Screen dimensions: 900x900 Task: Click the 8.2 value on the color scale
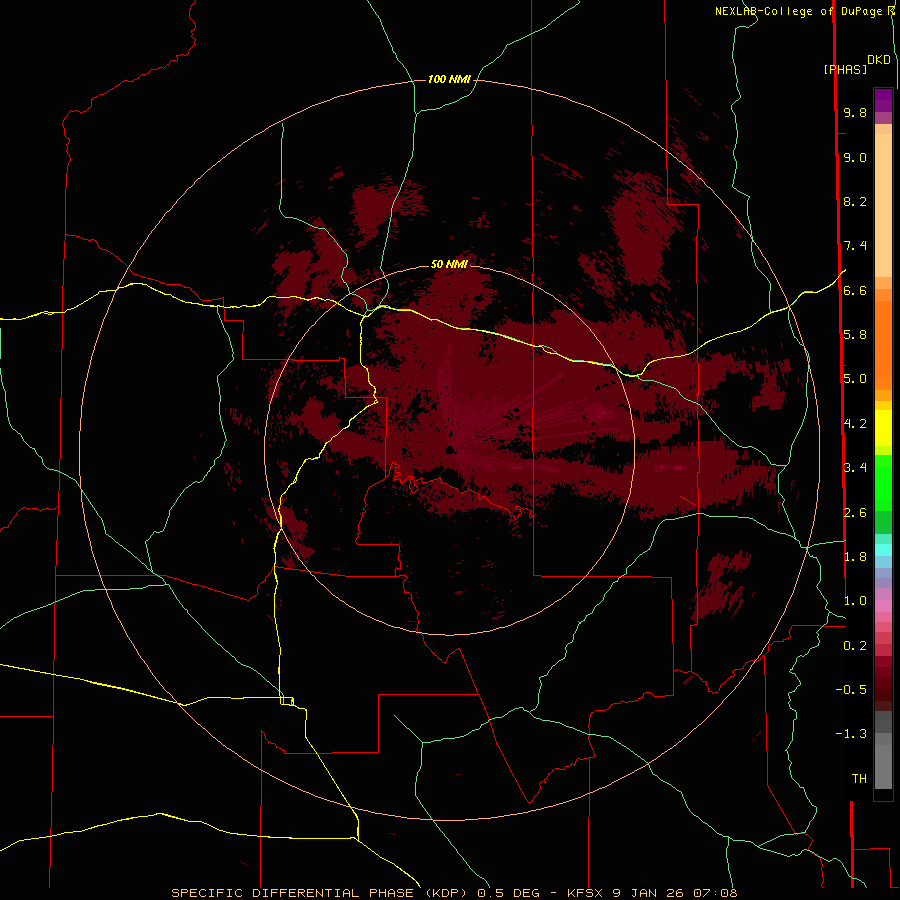[855, 201]
